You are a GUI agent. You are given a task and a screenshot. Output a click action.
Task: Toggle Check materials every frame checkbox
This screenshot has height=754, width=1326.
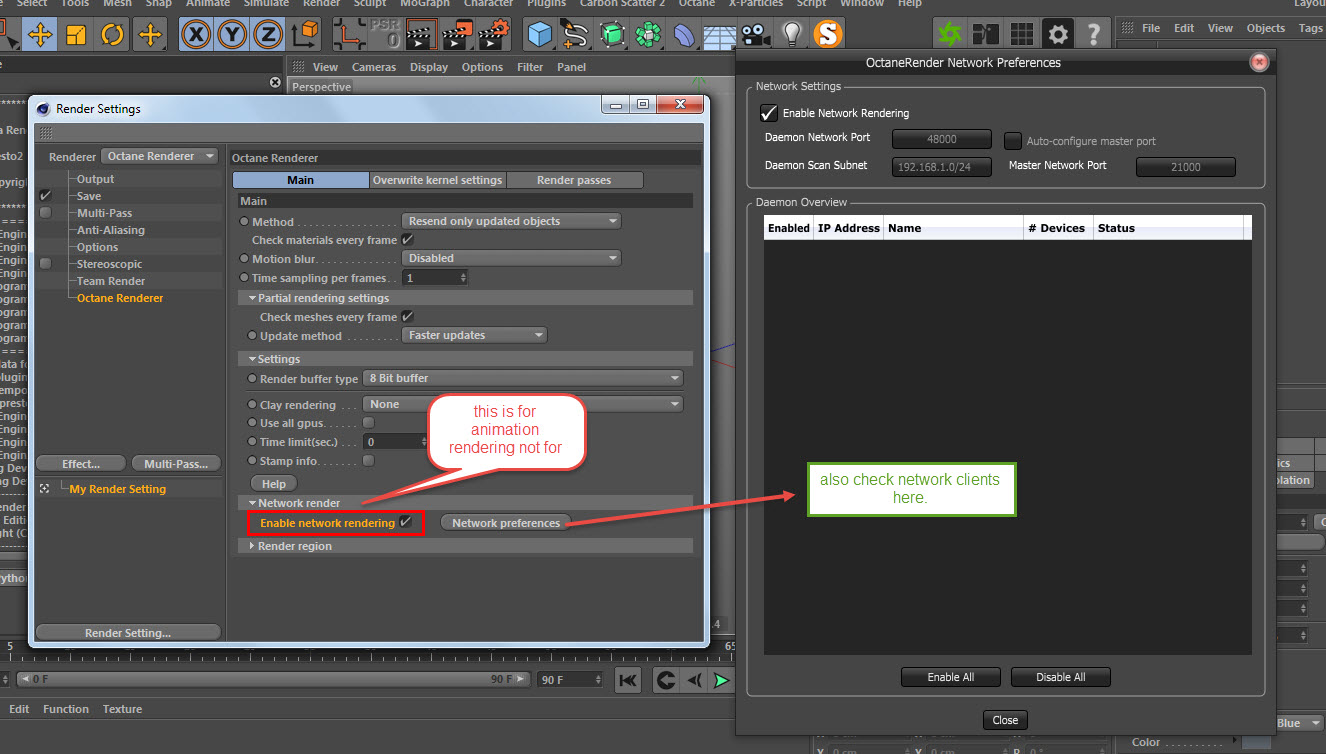point(407,240)
